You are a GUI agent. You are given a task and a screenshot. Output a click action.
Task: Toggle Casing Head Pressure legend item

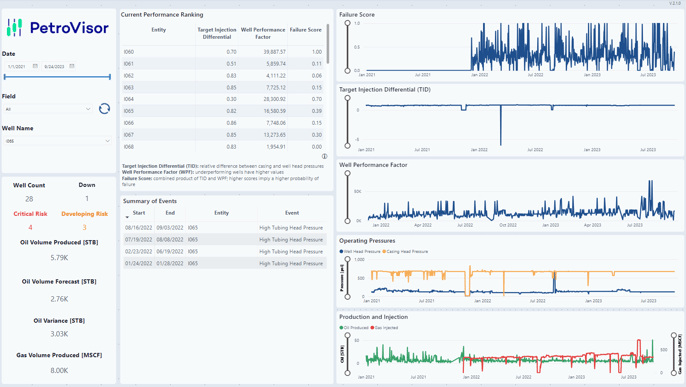point(406,251)
